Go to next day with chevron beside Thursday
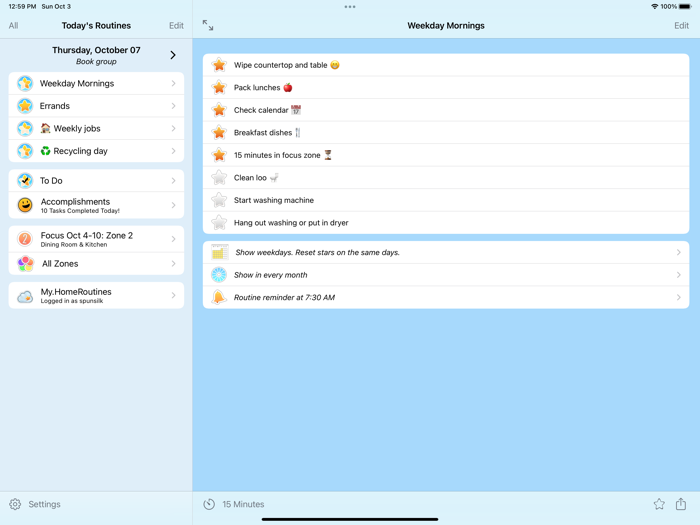Image resolution: width=700 pixels, height=525 pixels. [x=173, y=55]
